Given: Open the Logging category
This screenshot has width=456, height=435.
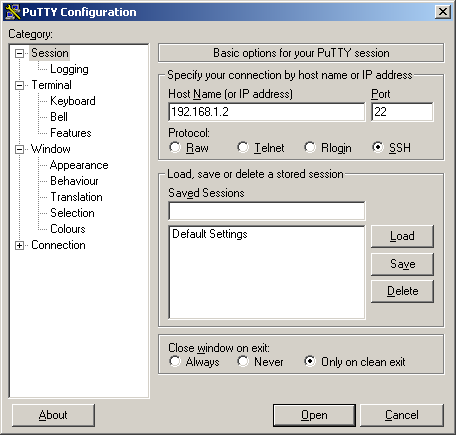Looking at the screenshot, I should click(x=69, y=69).
